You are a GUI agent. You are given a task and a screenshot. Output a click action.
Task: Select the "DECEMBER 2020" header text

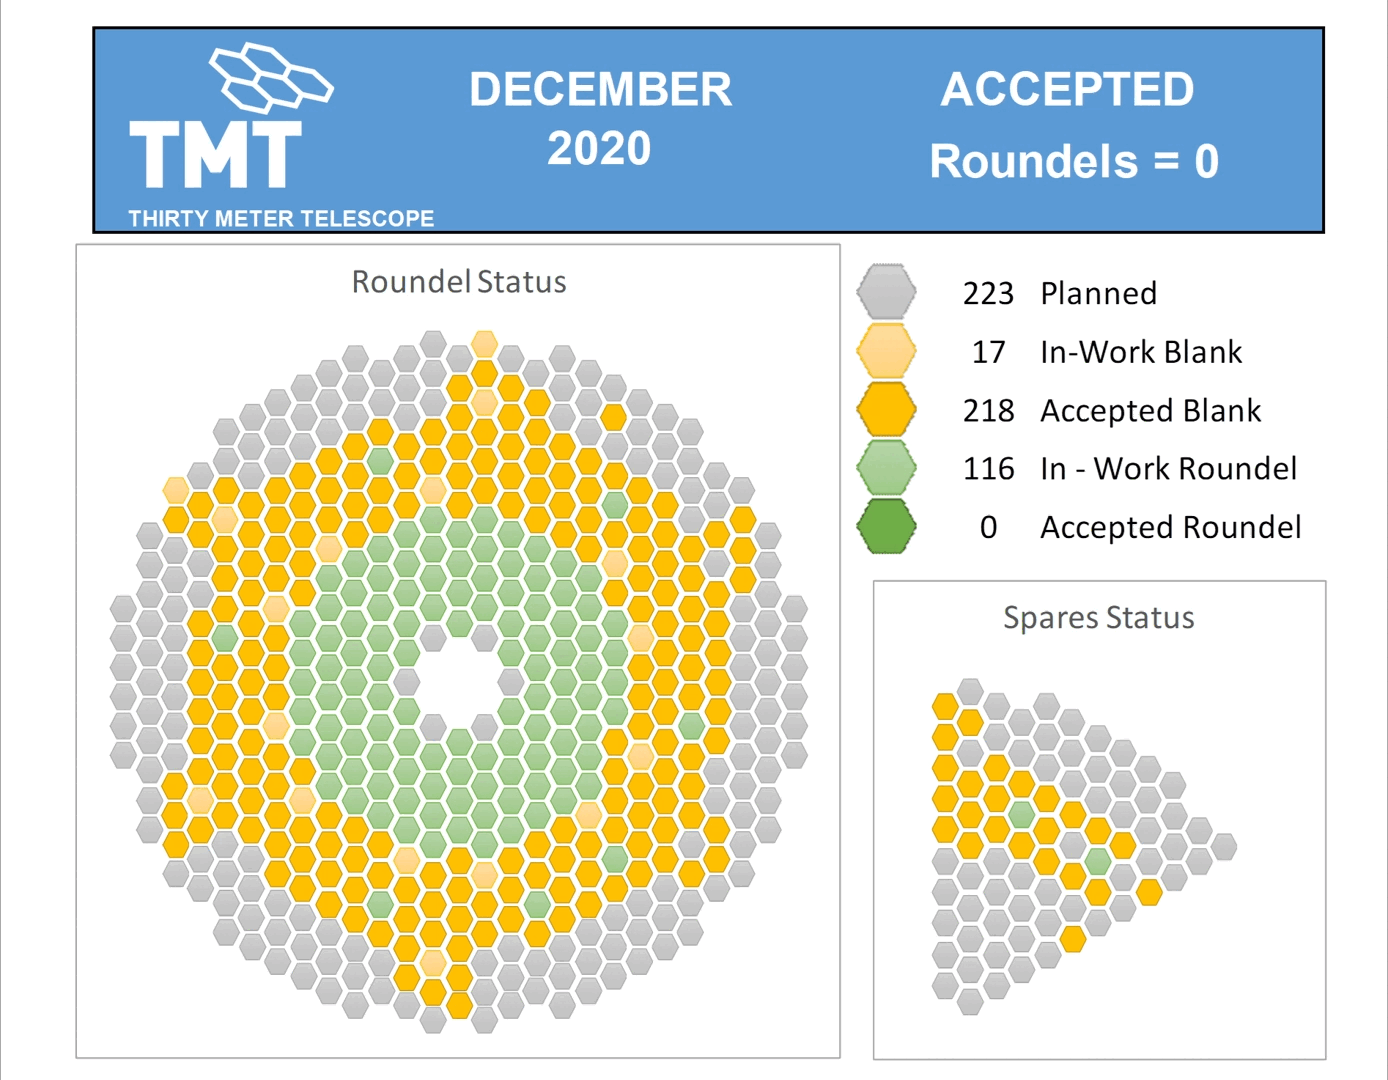600,119
